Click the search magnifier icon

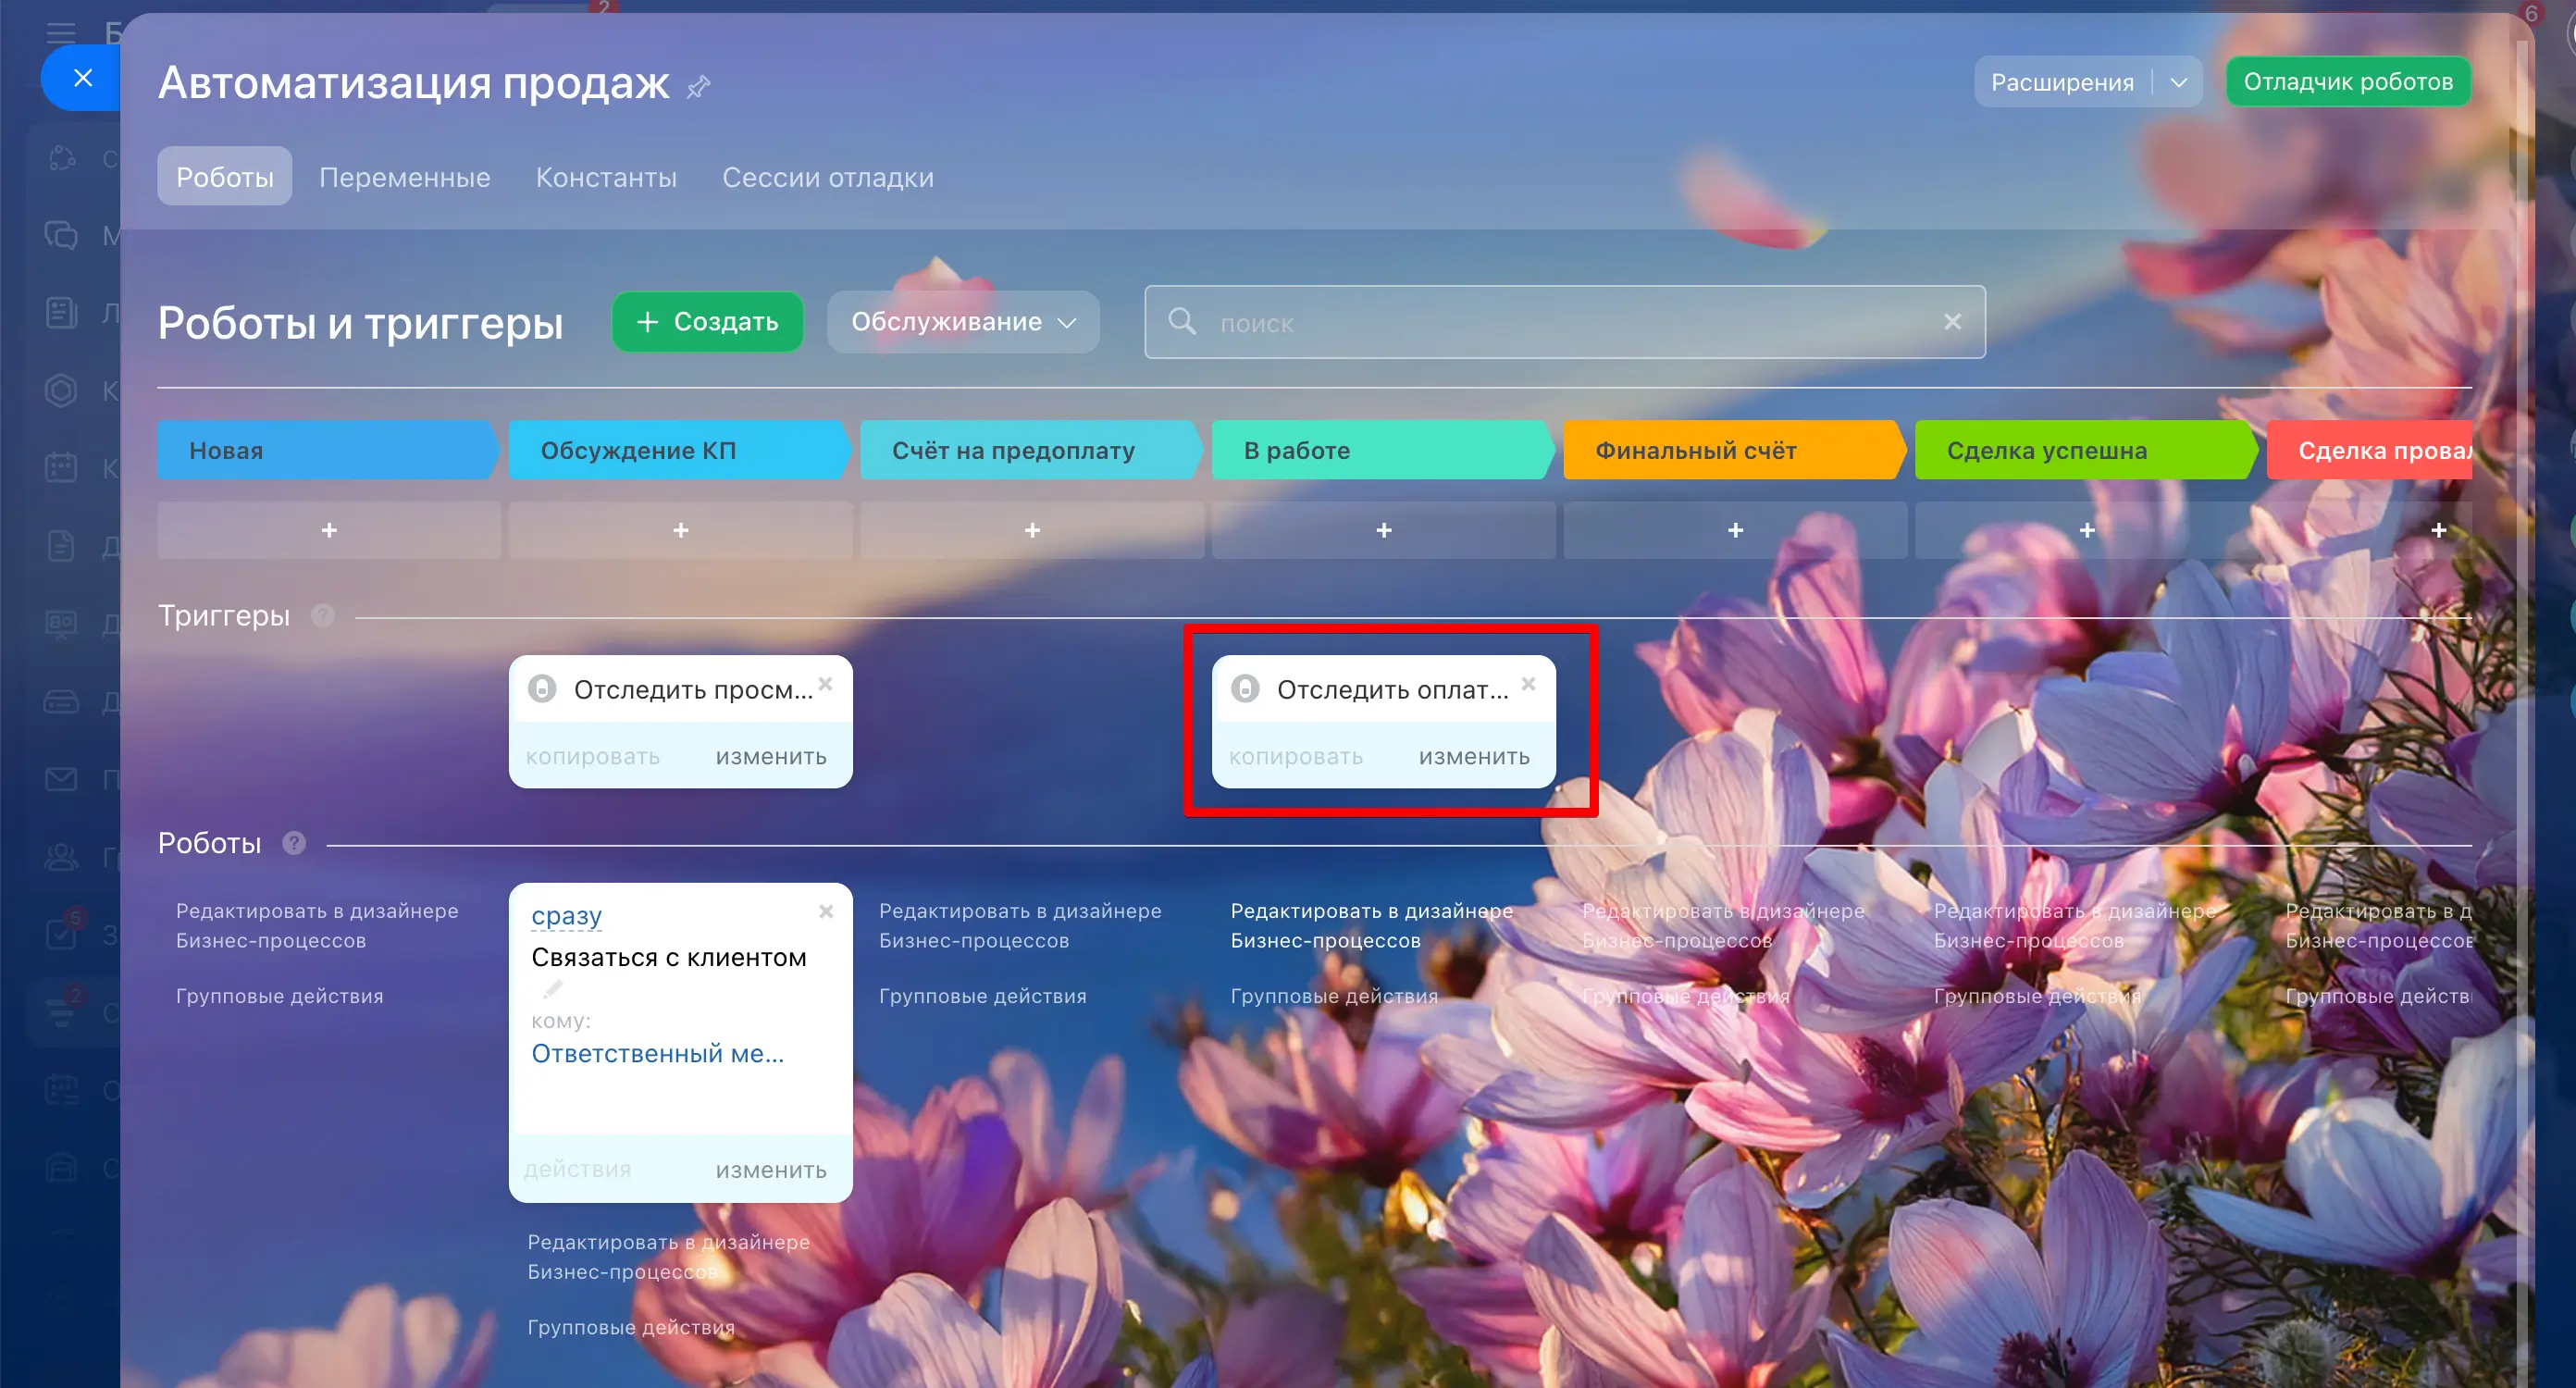click(1182, 321)
